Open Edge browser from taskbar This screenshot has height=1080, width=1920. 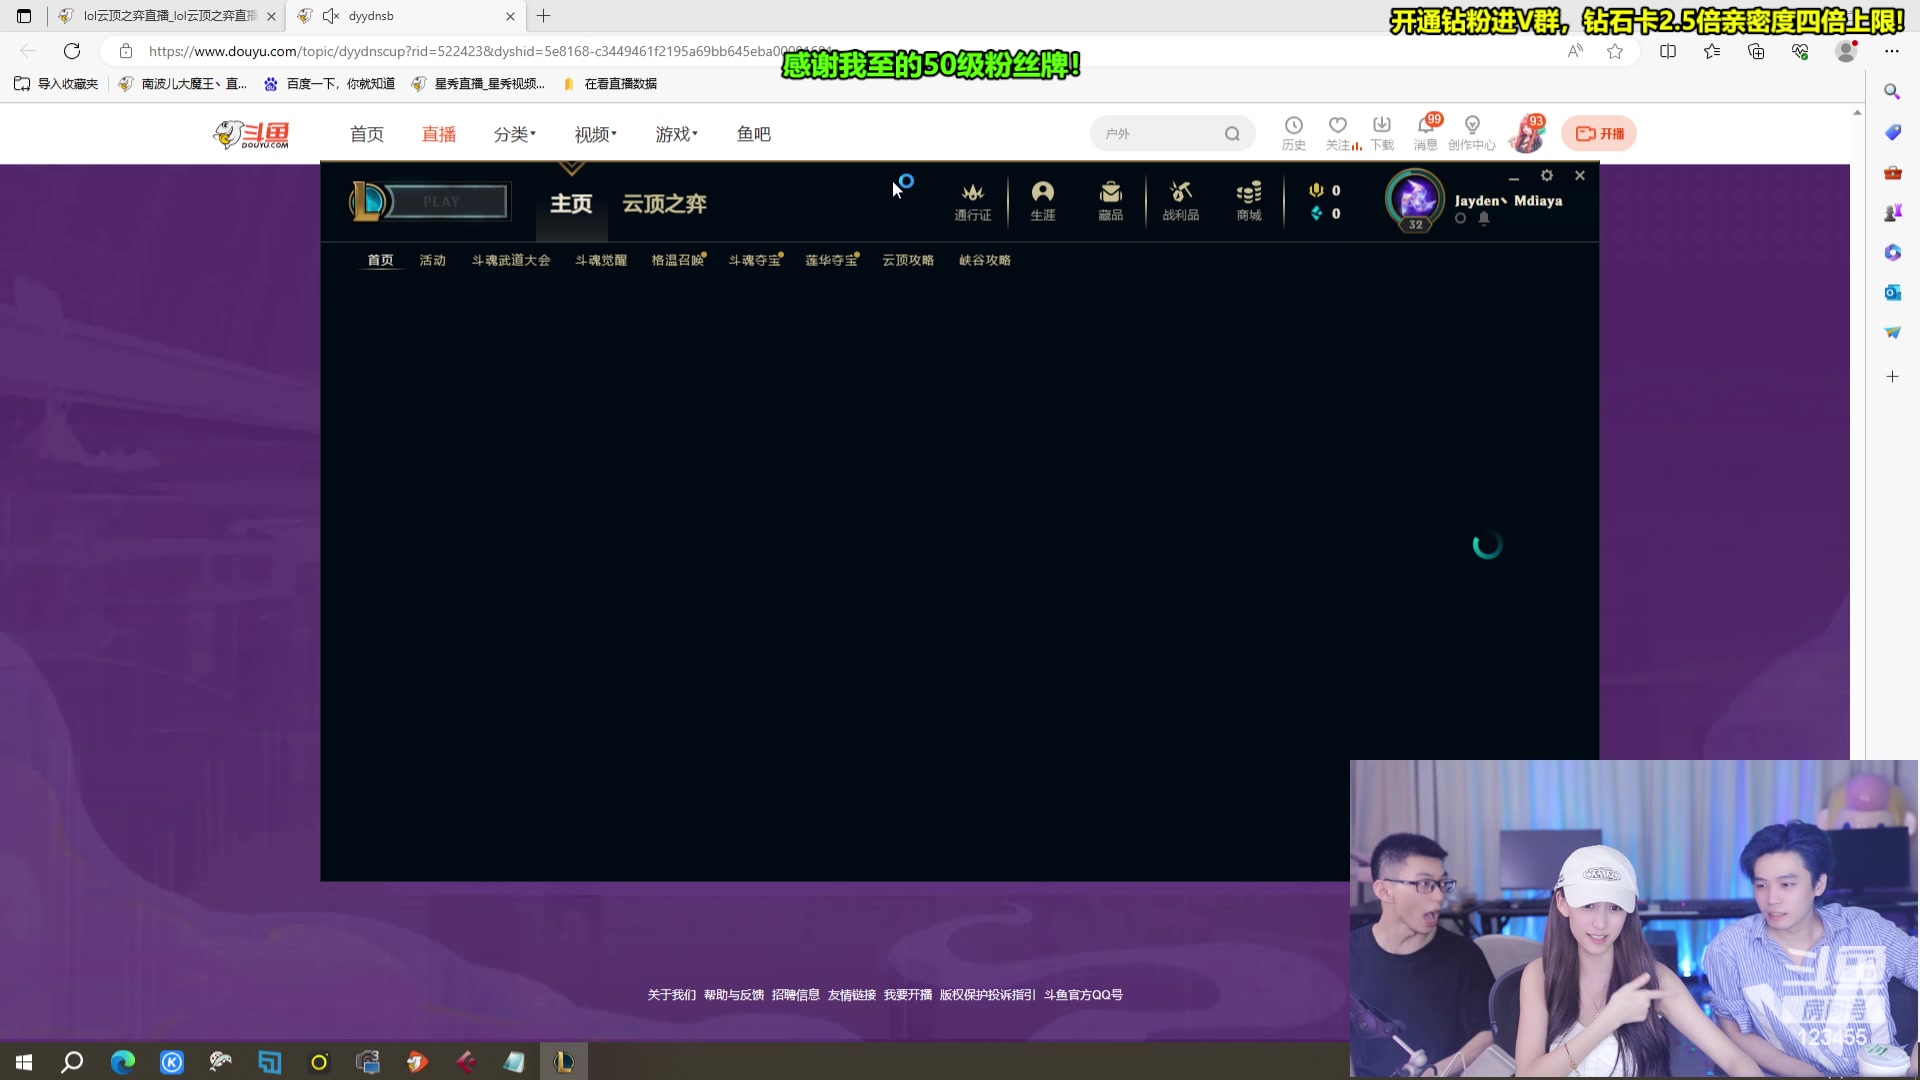click(122, 1062)
